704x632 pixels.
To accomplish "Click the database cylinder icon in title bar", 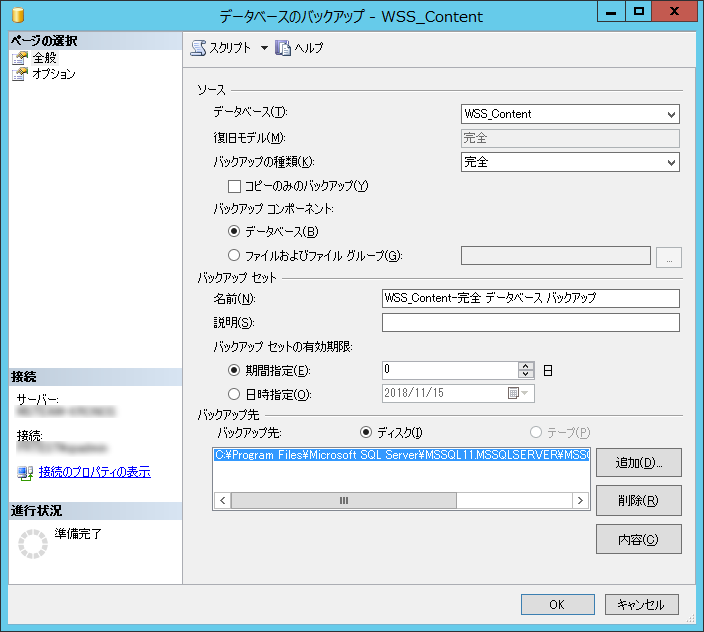I will [18, 15].
